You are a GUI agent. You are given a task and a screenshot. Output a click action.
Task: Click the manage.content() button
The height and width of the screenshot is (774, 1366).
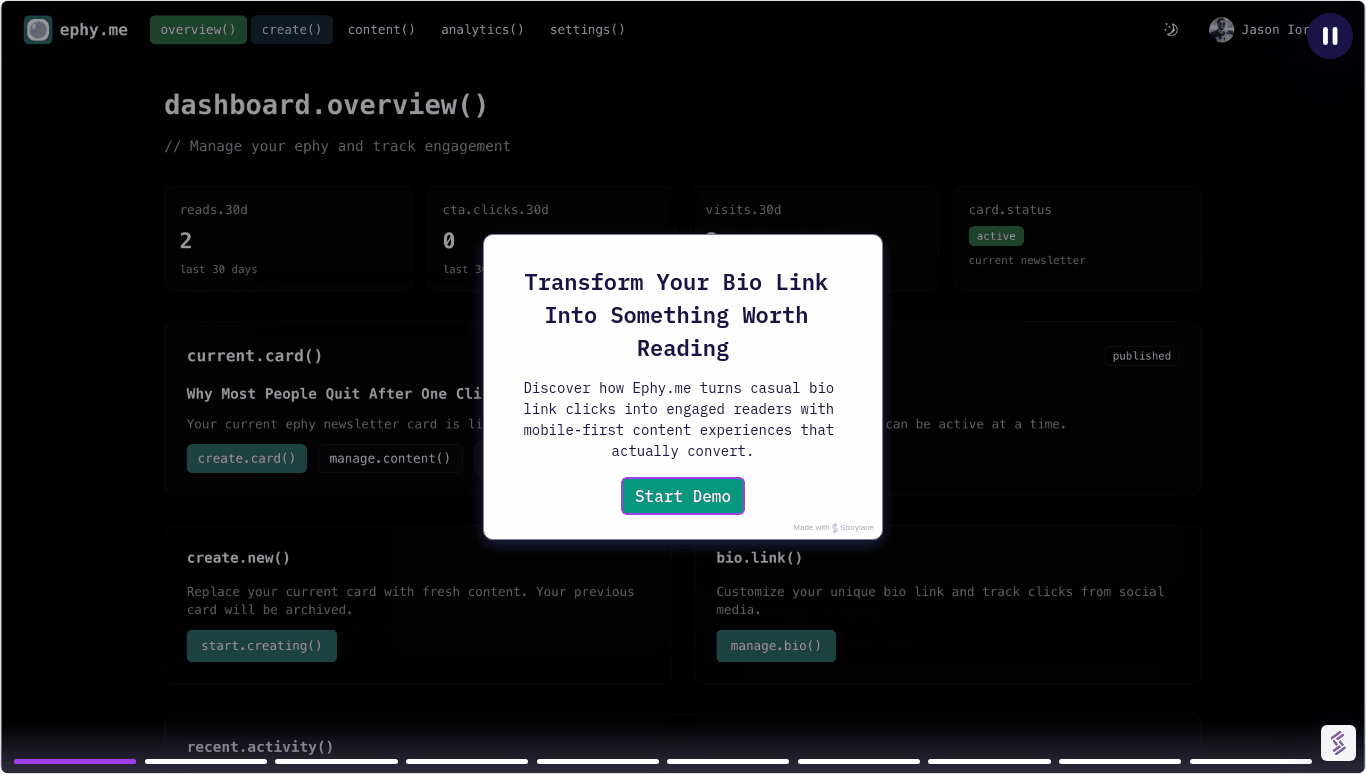[390, 458]
